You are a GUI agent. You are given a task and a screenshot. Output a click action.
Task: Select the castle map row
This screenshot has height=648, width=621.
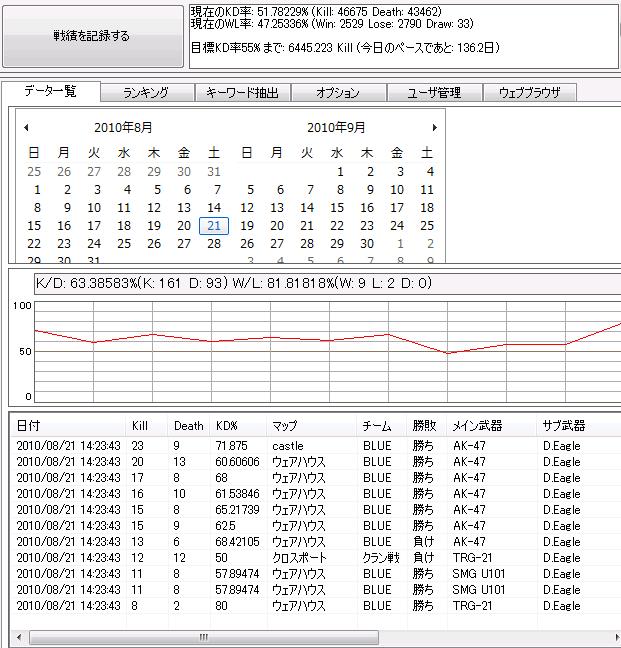point(314,446)
